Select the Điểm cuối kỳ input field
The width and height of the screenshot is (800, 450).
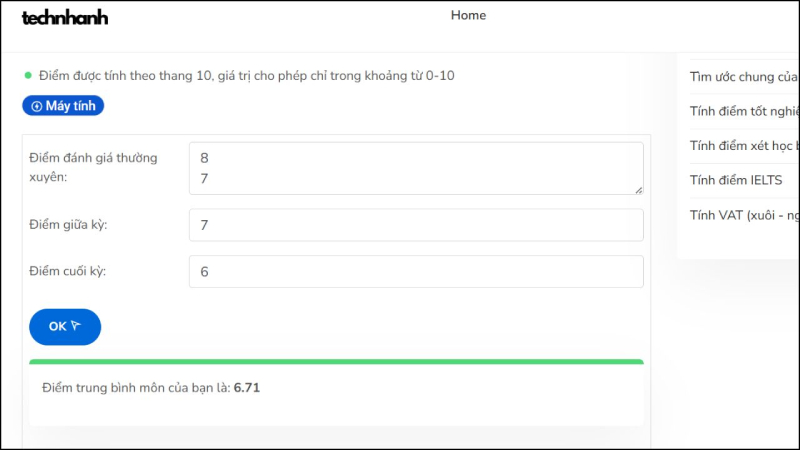click(x=415, y=271)
